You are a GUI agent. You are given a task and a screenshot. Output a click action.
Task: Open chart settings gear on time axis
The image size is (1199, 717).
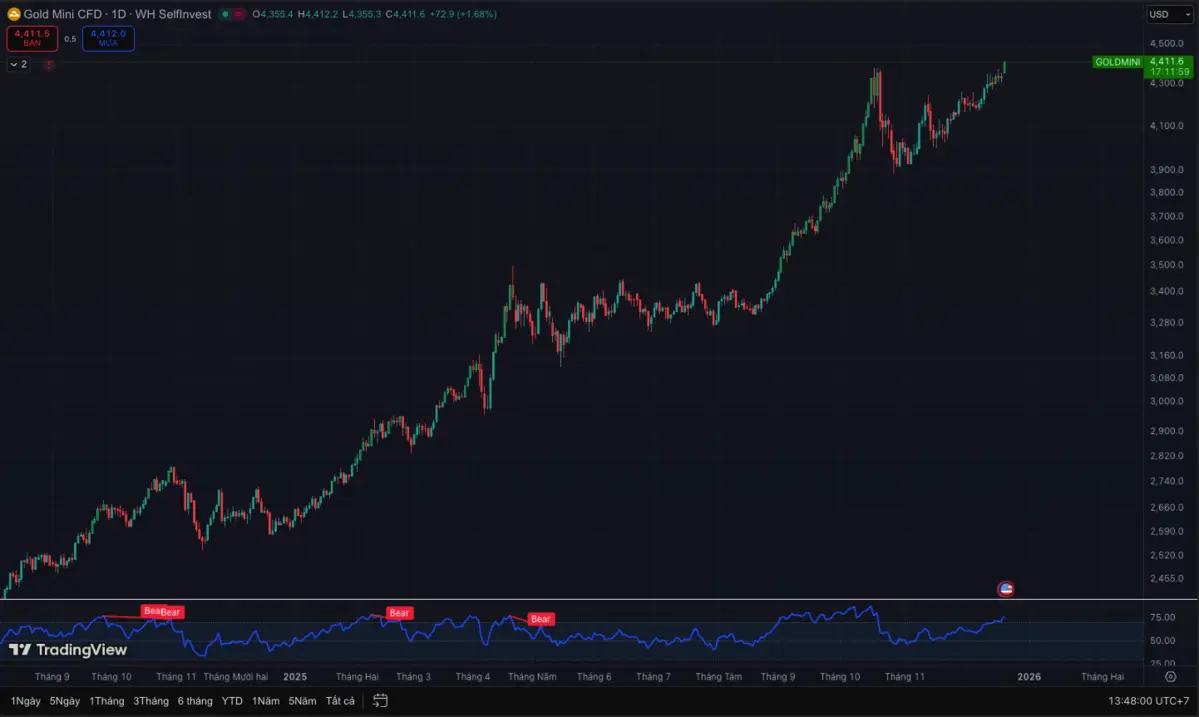(1170, 677)
